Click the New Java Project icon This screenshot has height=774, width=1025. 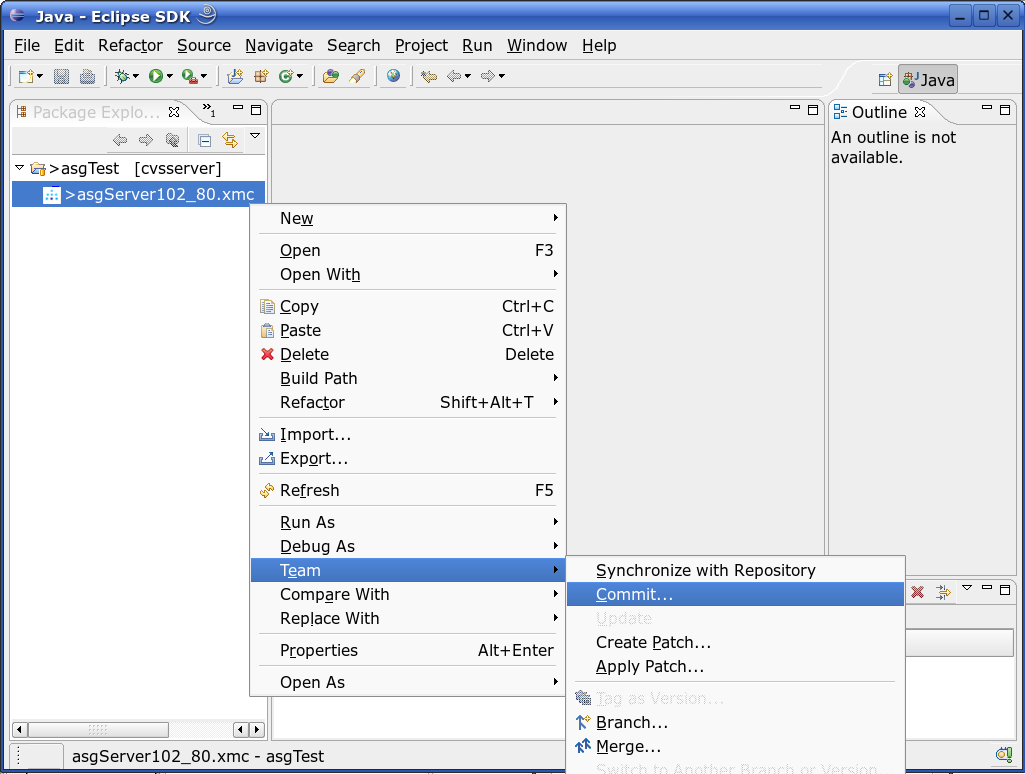[x=235, y=76]
